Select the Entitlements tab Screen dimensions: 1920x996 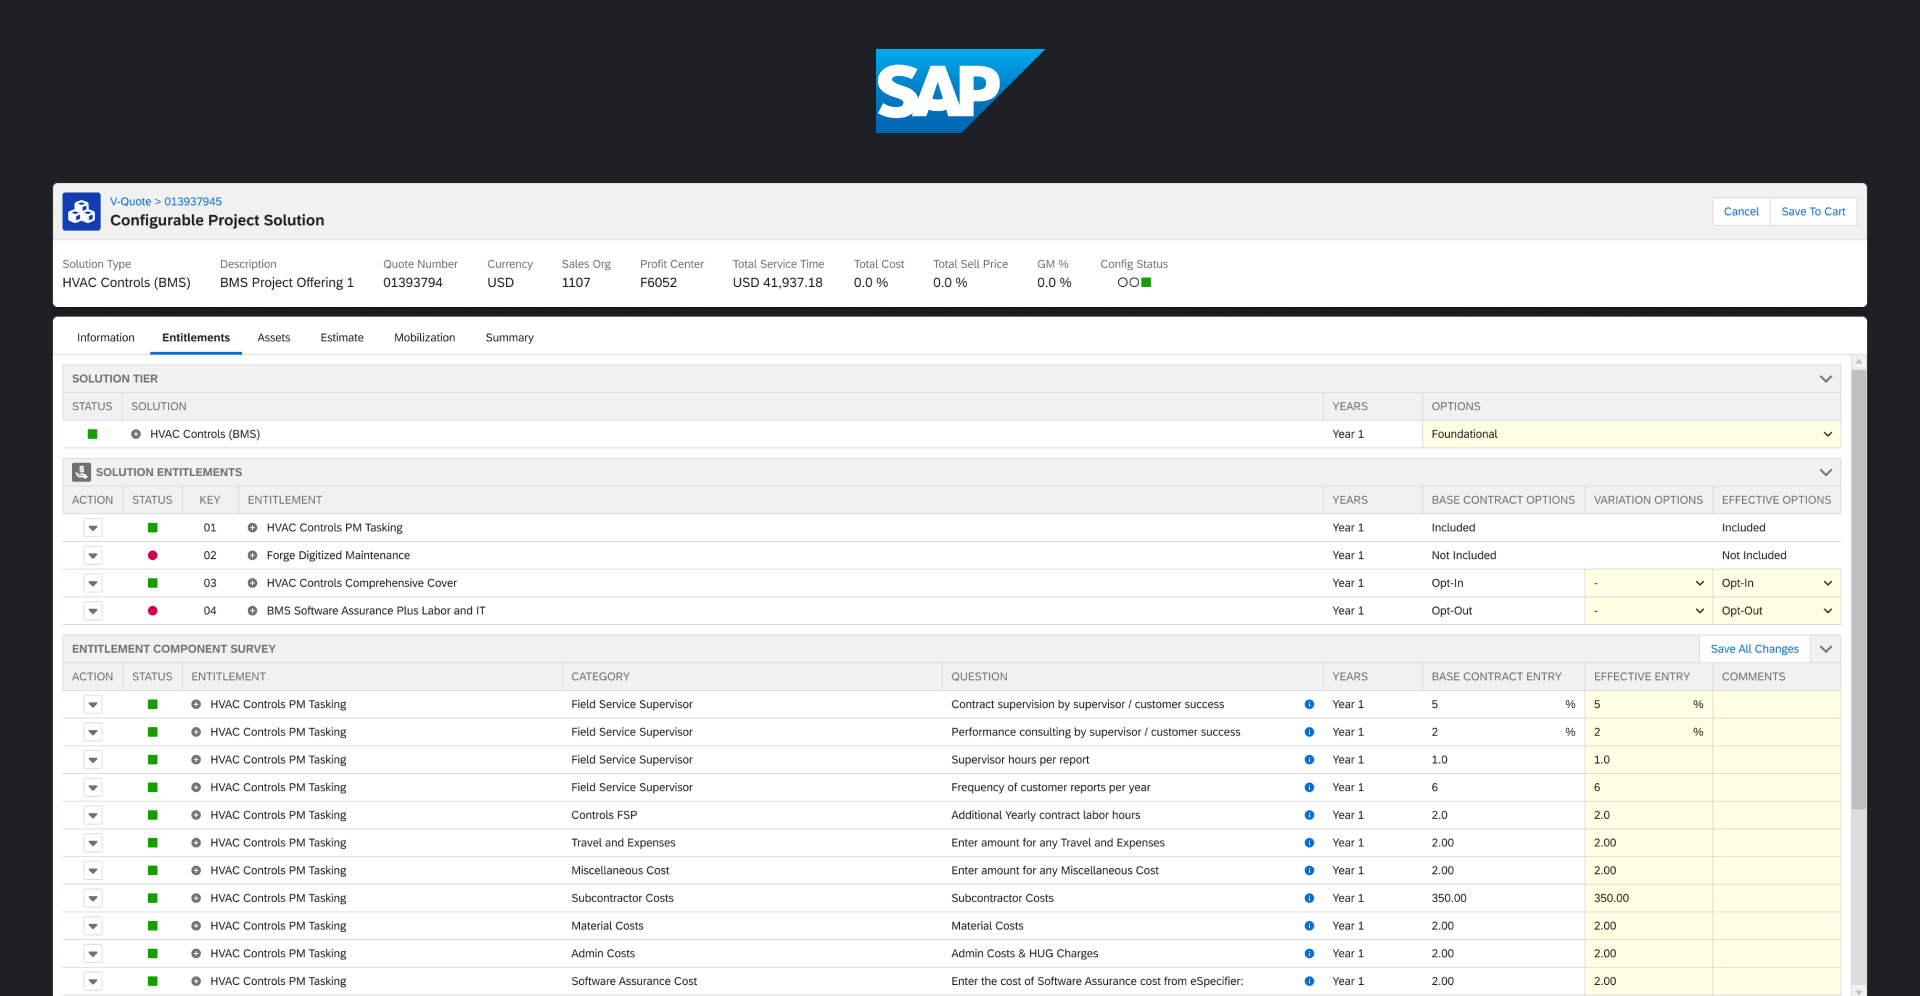196,338
